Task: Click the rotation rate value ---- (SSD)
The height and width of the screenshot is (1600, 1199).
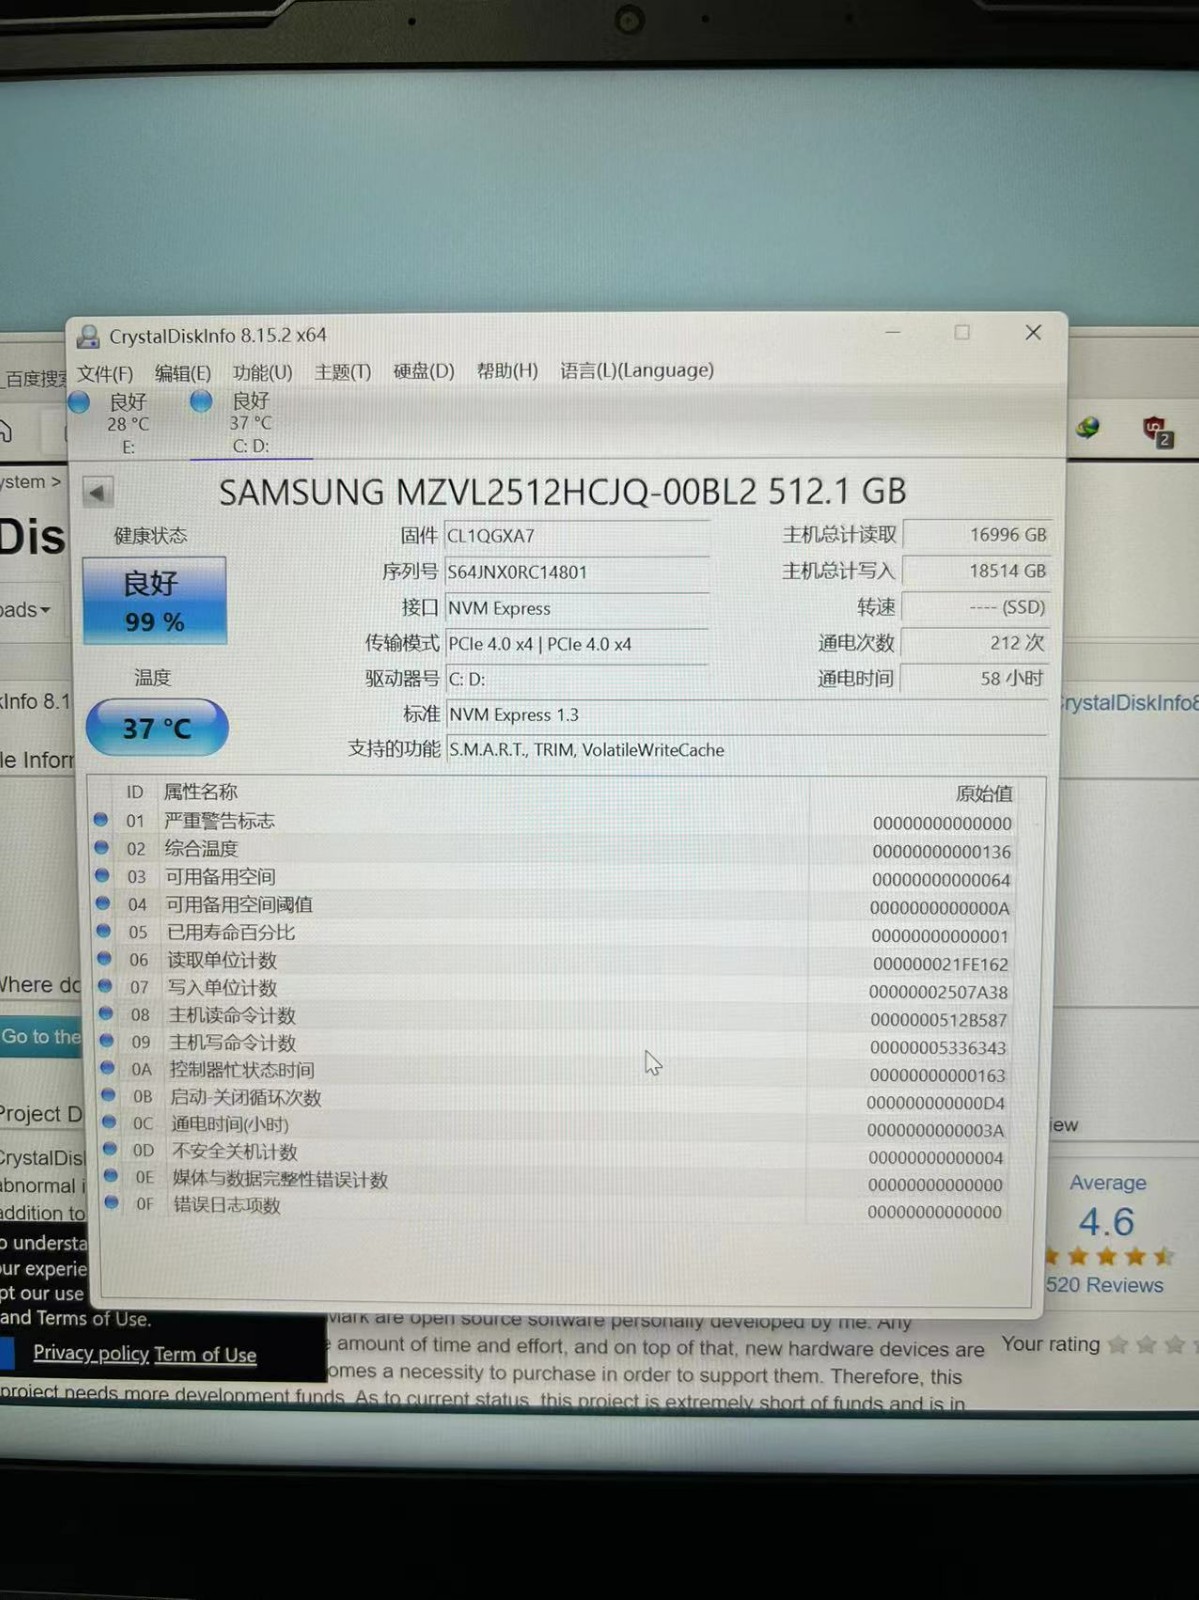Action: click(976, 607)
